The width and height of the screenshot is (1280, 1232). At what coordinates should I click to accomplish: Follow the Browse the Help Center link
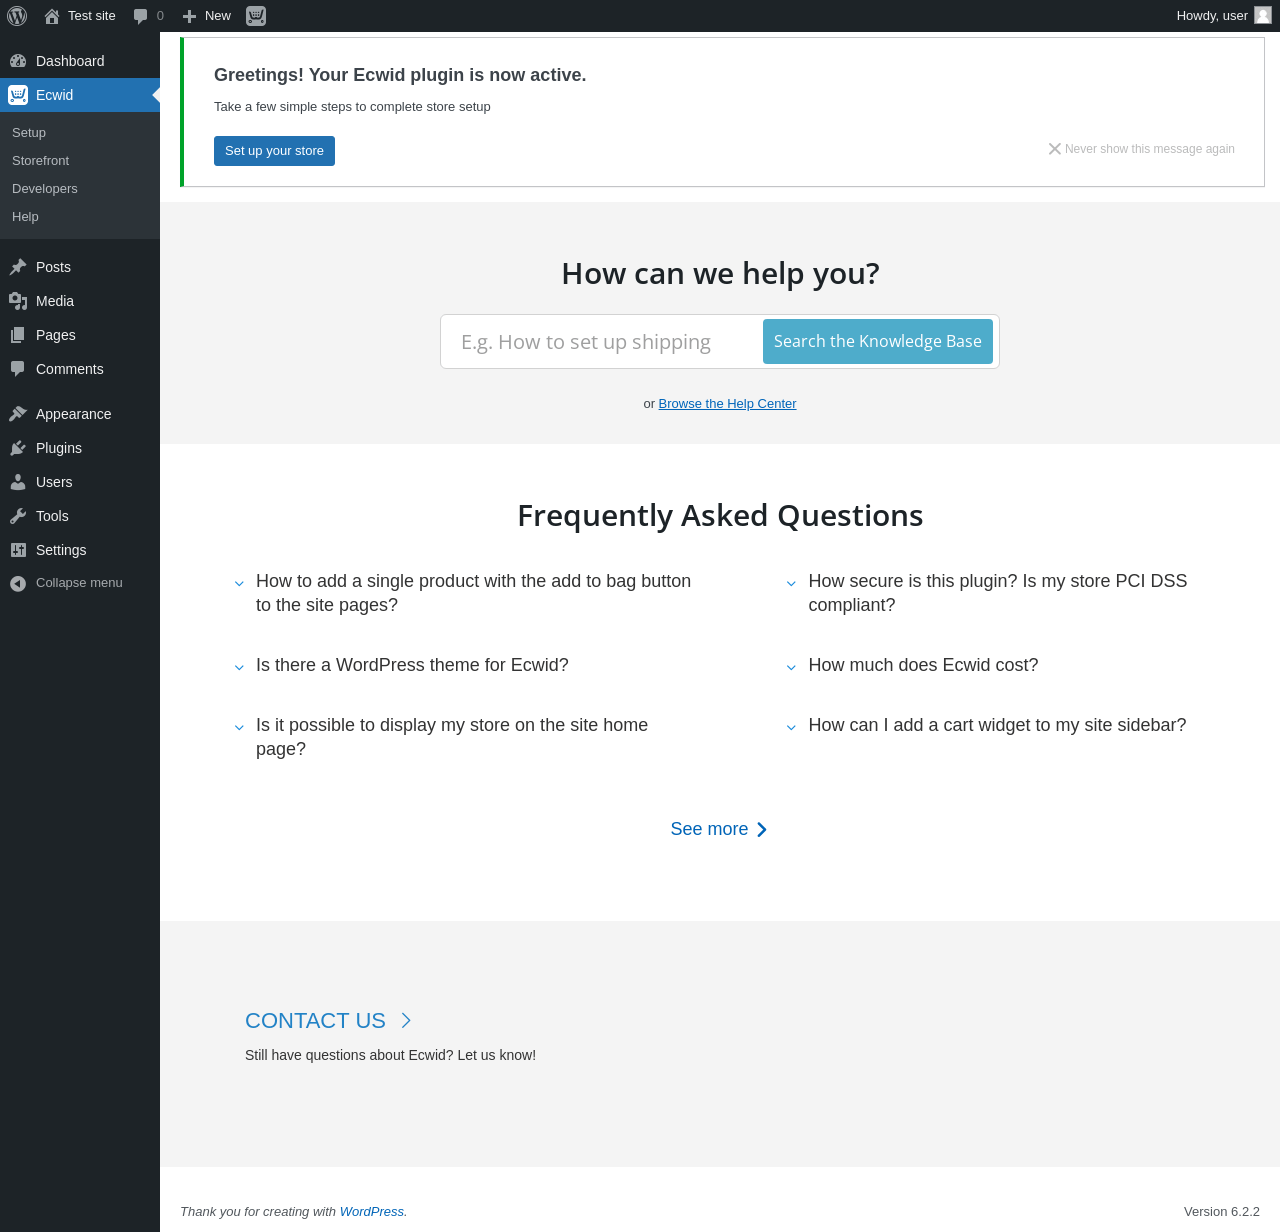point(727,404)
